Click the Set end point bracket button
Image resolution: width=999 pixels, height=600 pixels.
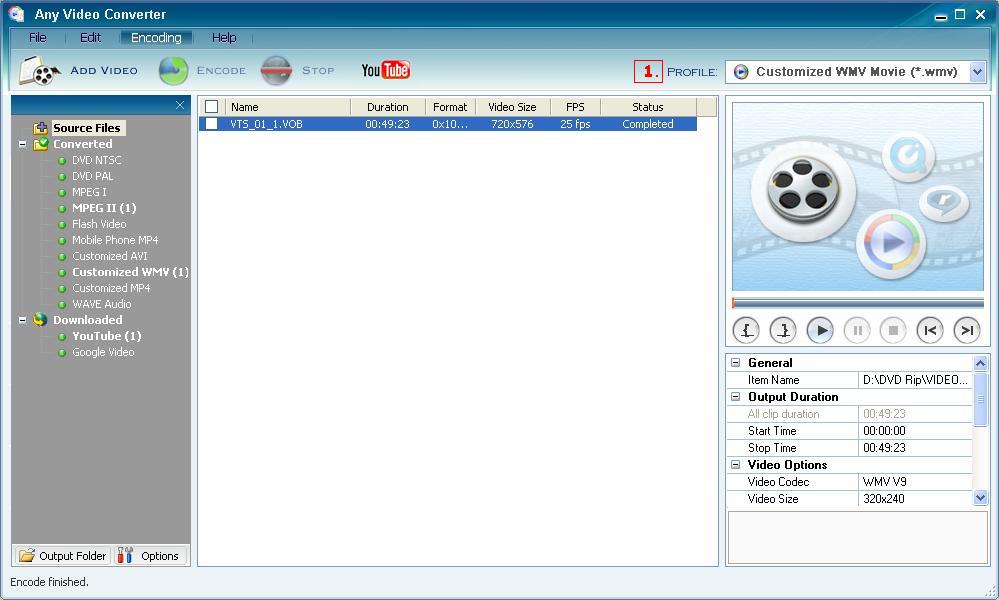coord(783,330)
